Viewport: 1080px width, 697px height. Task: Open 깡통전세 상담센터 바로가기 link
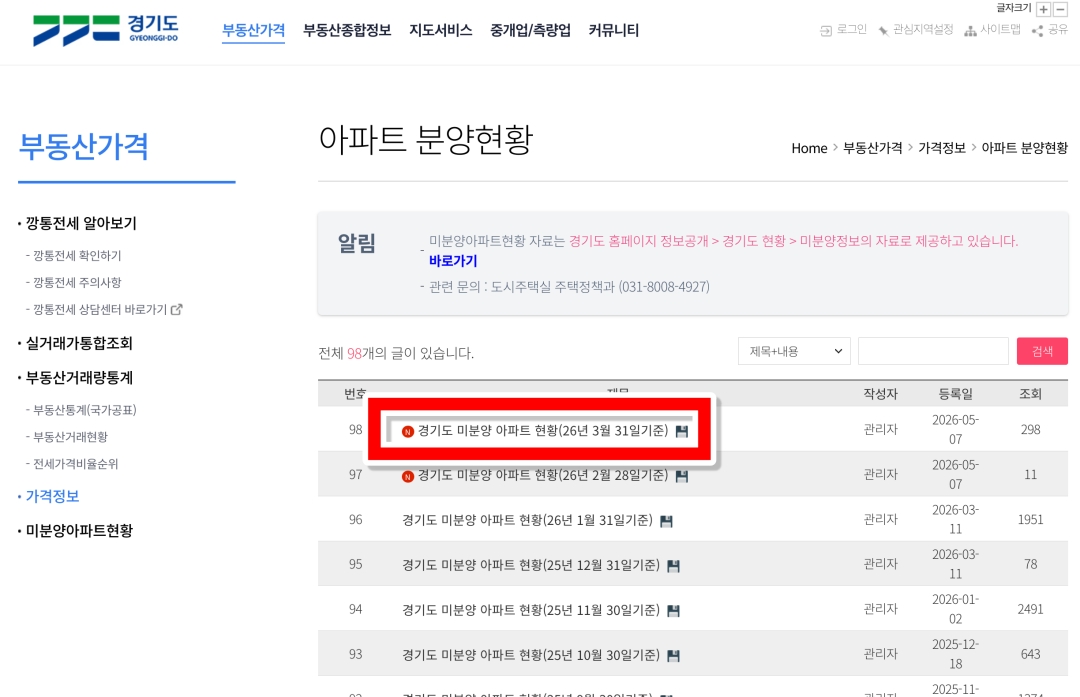point(101,309)
